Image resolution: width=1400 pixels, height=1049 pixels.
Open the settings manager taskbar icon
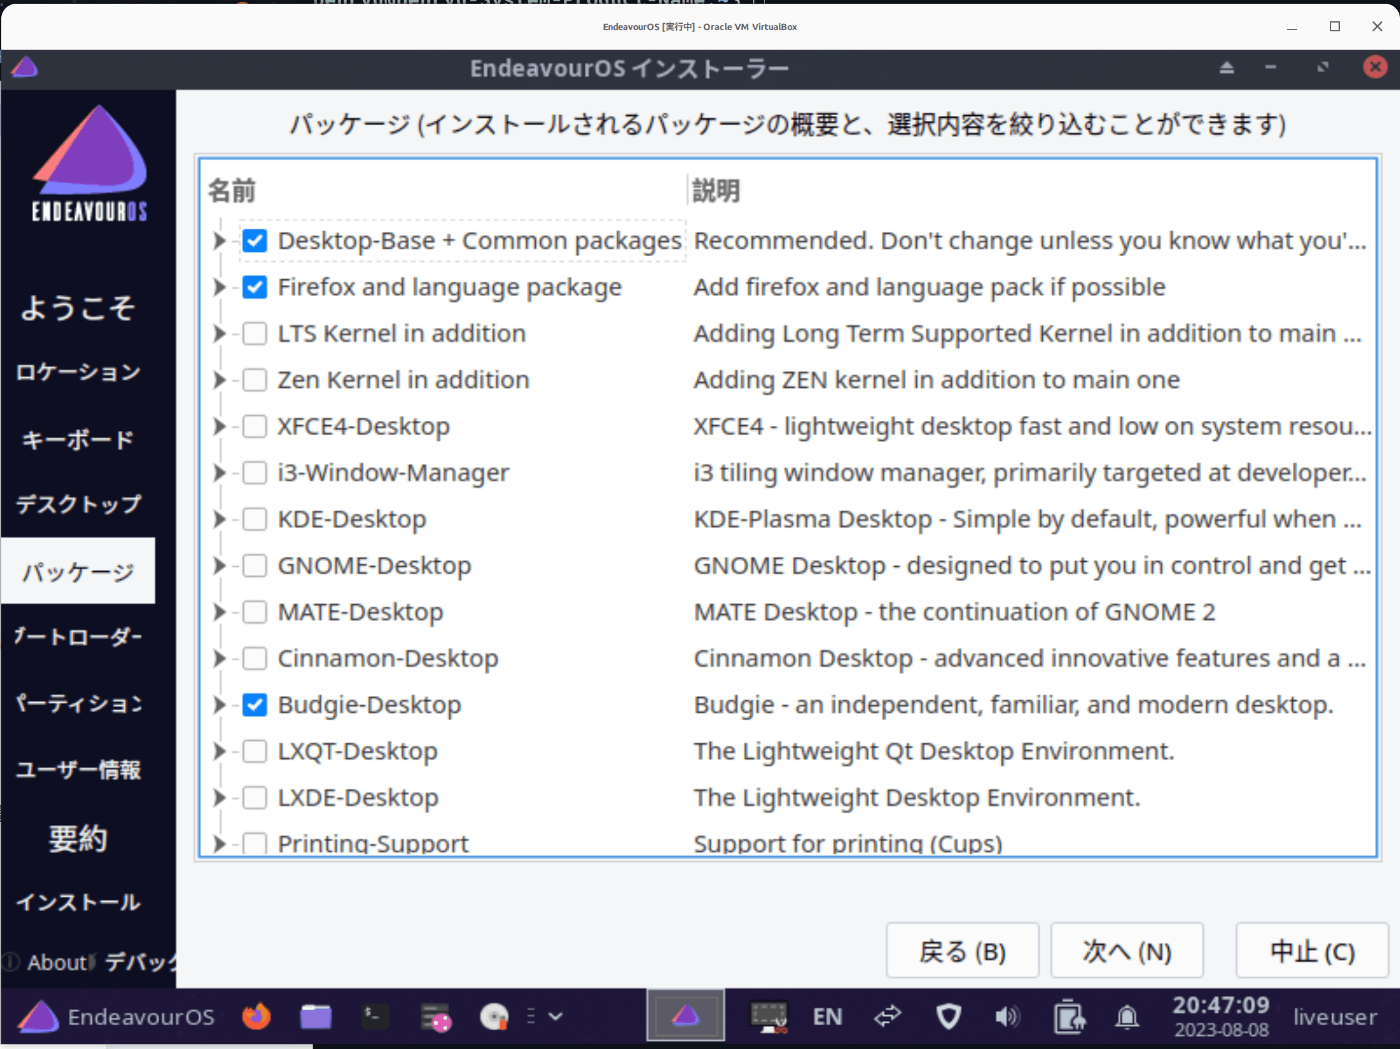click(x=435, y=1017)
